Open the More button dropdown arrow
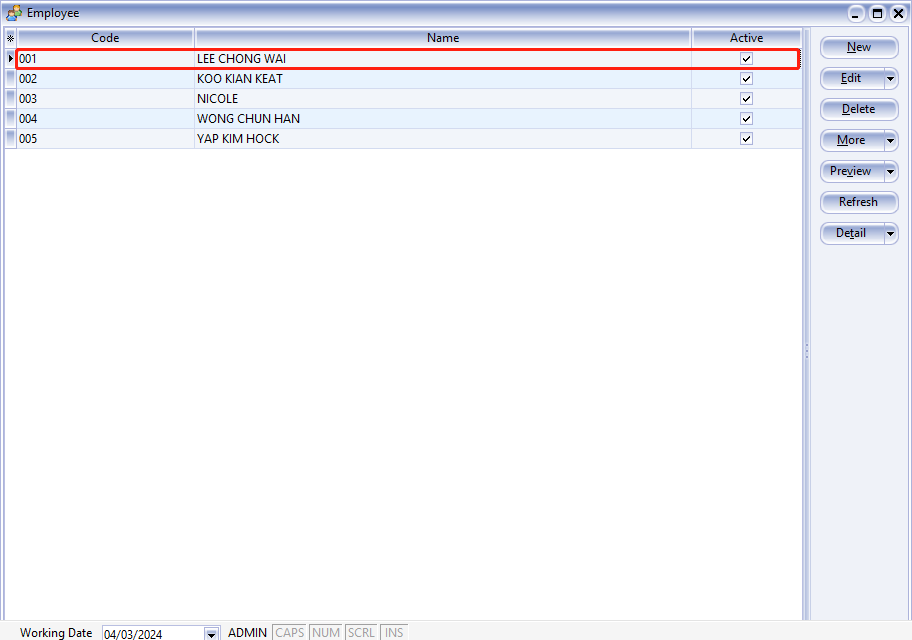Image resolution: width=912 pixels, height=640 pixels. click(x=890, y=140)
